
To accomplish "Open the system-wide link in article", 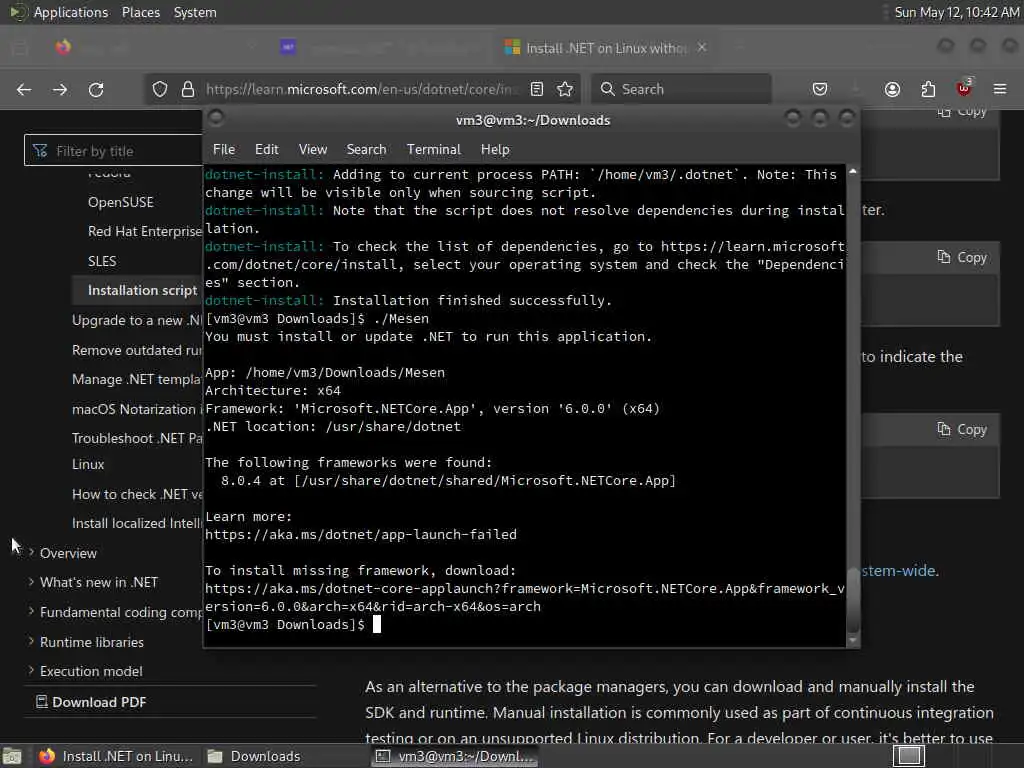I will point(900,570).
